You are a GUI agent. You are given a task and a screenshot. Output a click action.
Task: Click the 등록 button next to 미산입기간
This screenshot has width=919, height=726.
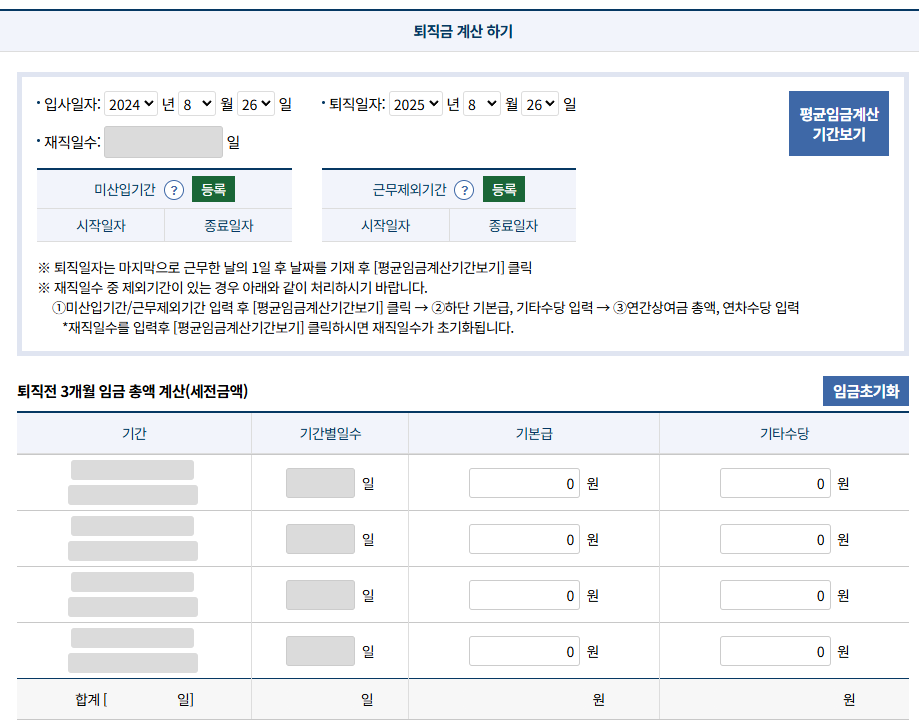pyautogui.click(x=213, y=190)
